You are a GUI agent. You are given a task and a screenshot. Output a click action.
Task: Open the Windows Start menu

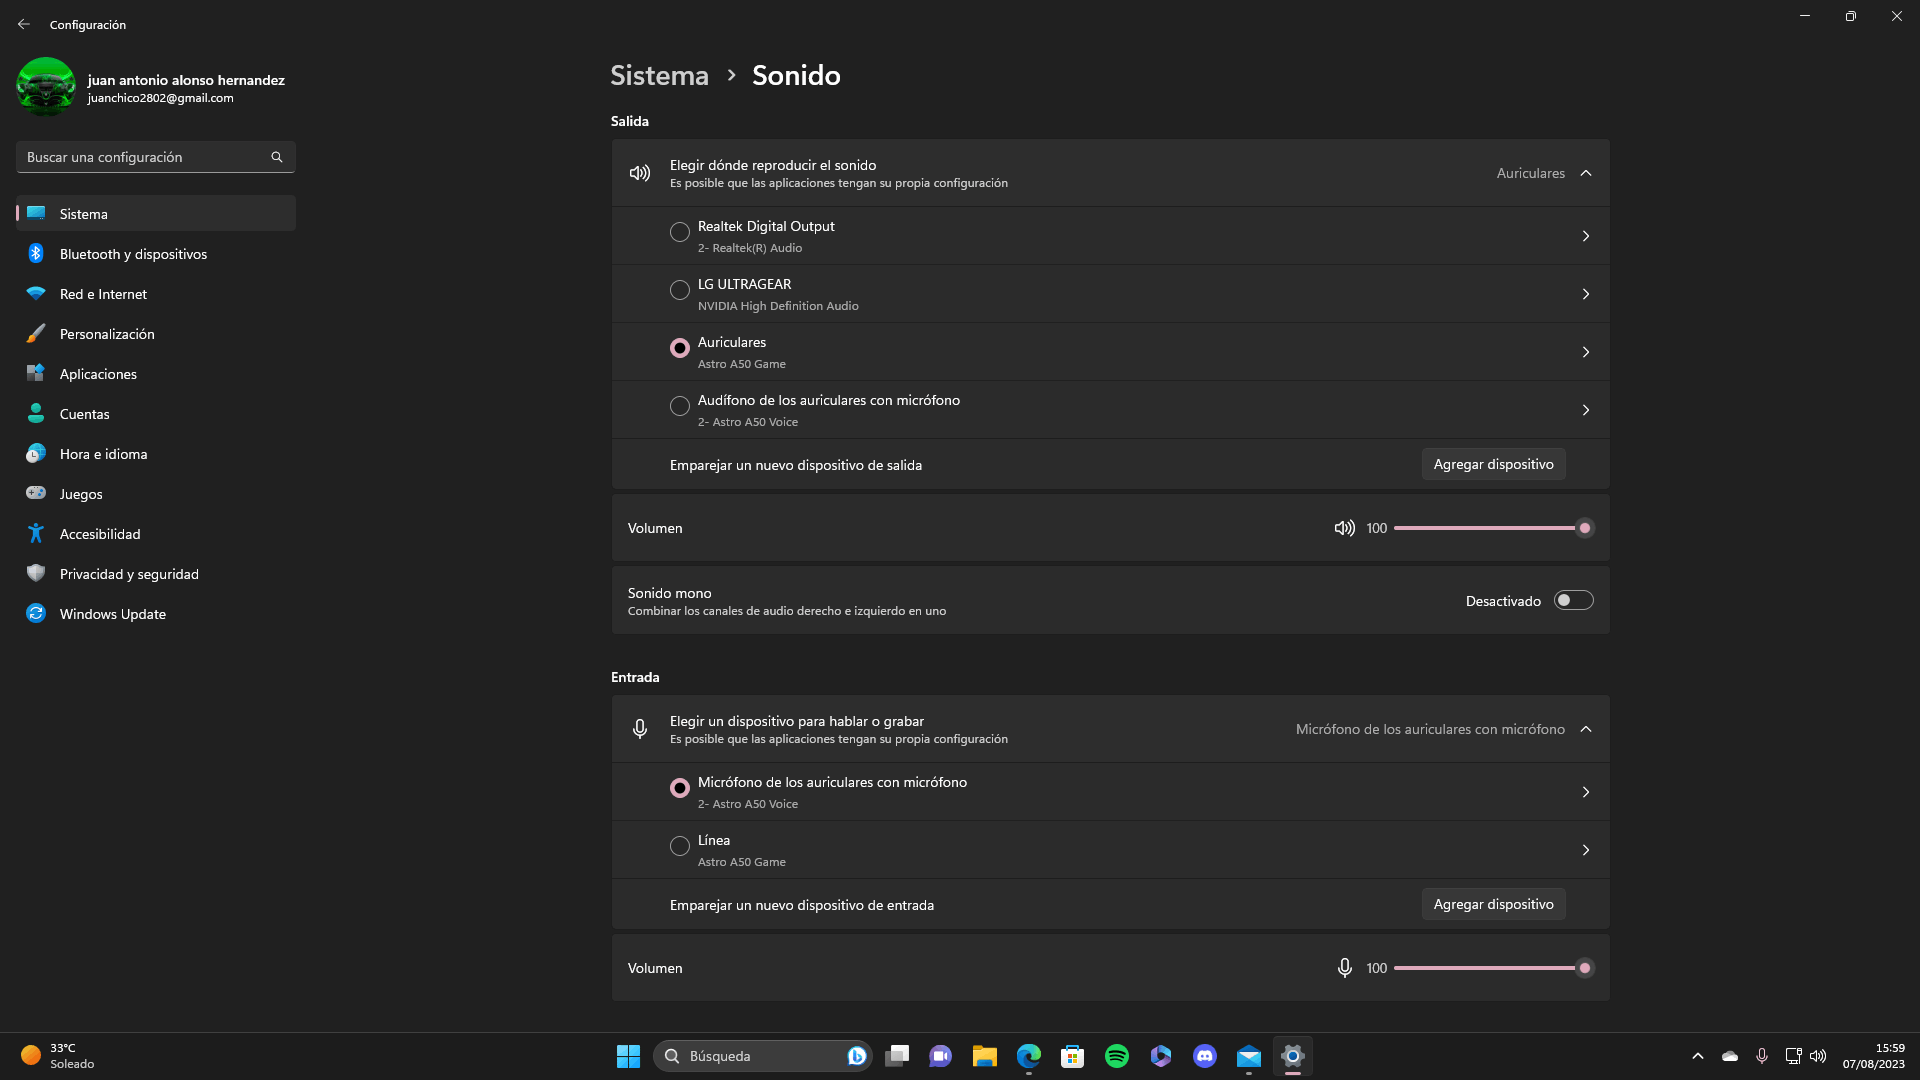[x=628, y=1056]
